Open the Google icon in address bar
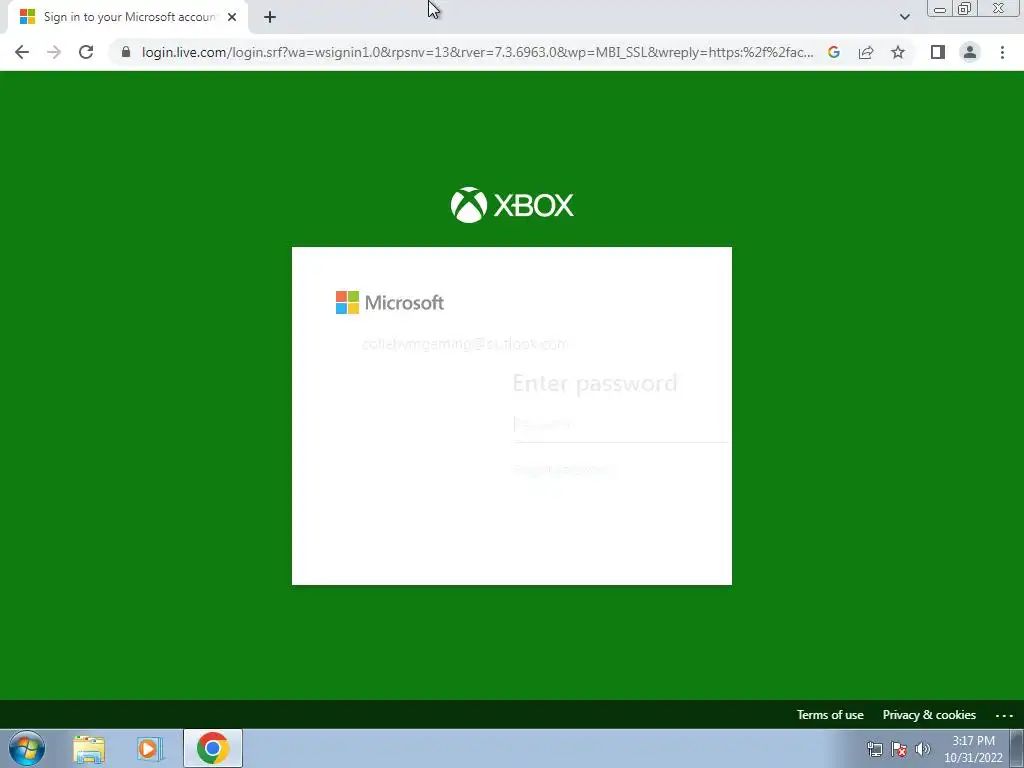 pyautogui.click(x=833, y=52)
